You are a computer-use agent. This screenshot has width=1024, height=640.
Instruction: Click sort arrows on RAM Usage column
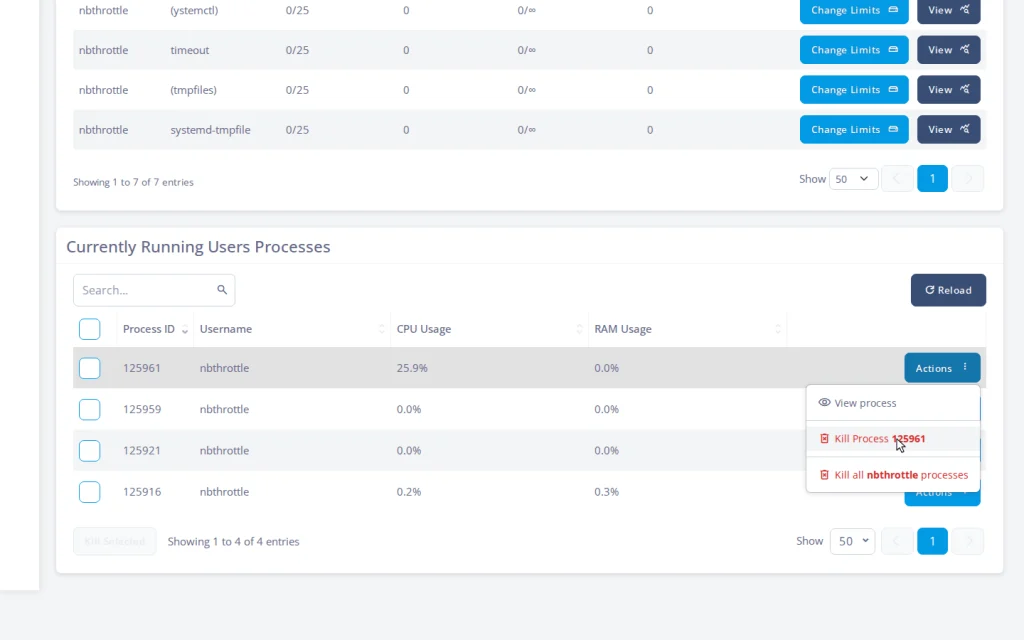point(778,329)
